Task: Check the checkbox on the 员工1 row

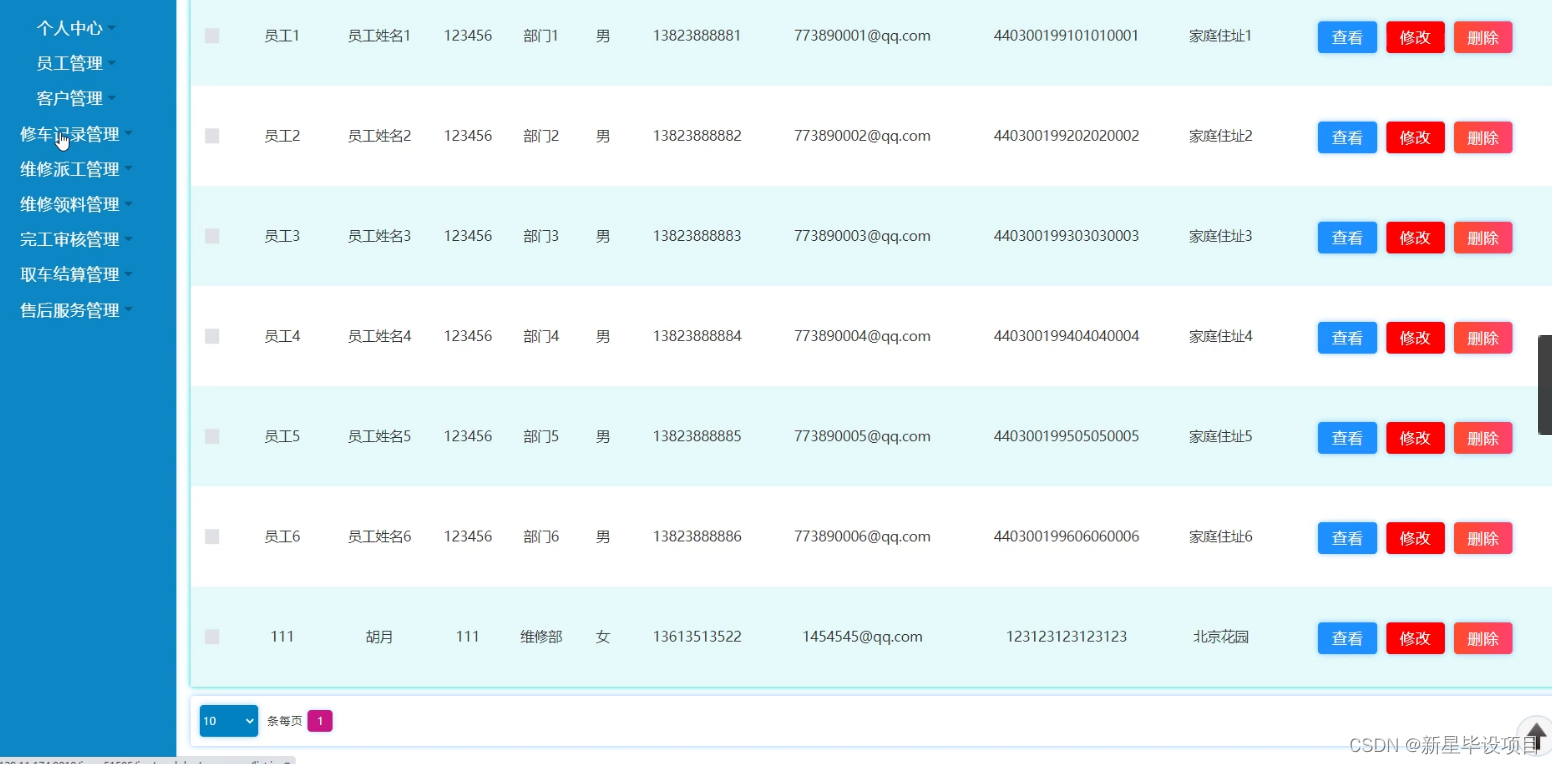Action: tap(211, 36)
